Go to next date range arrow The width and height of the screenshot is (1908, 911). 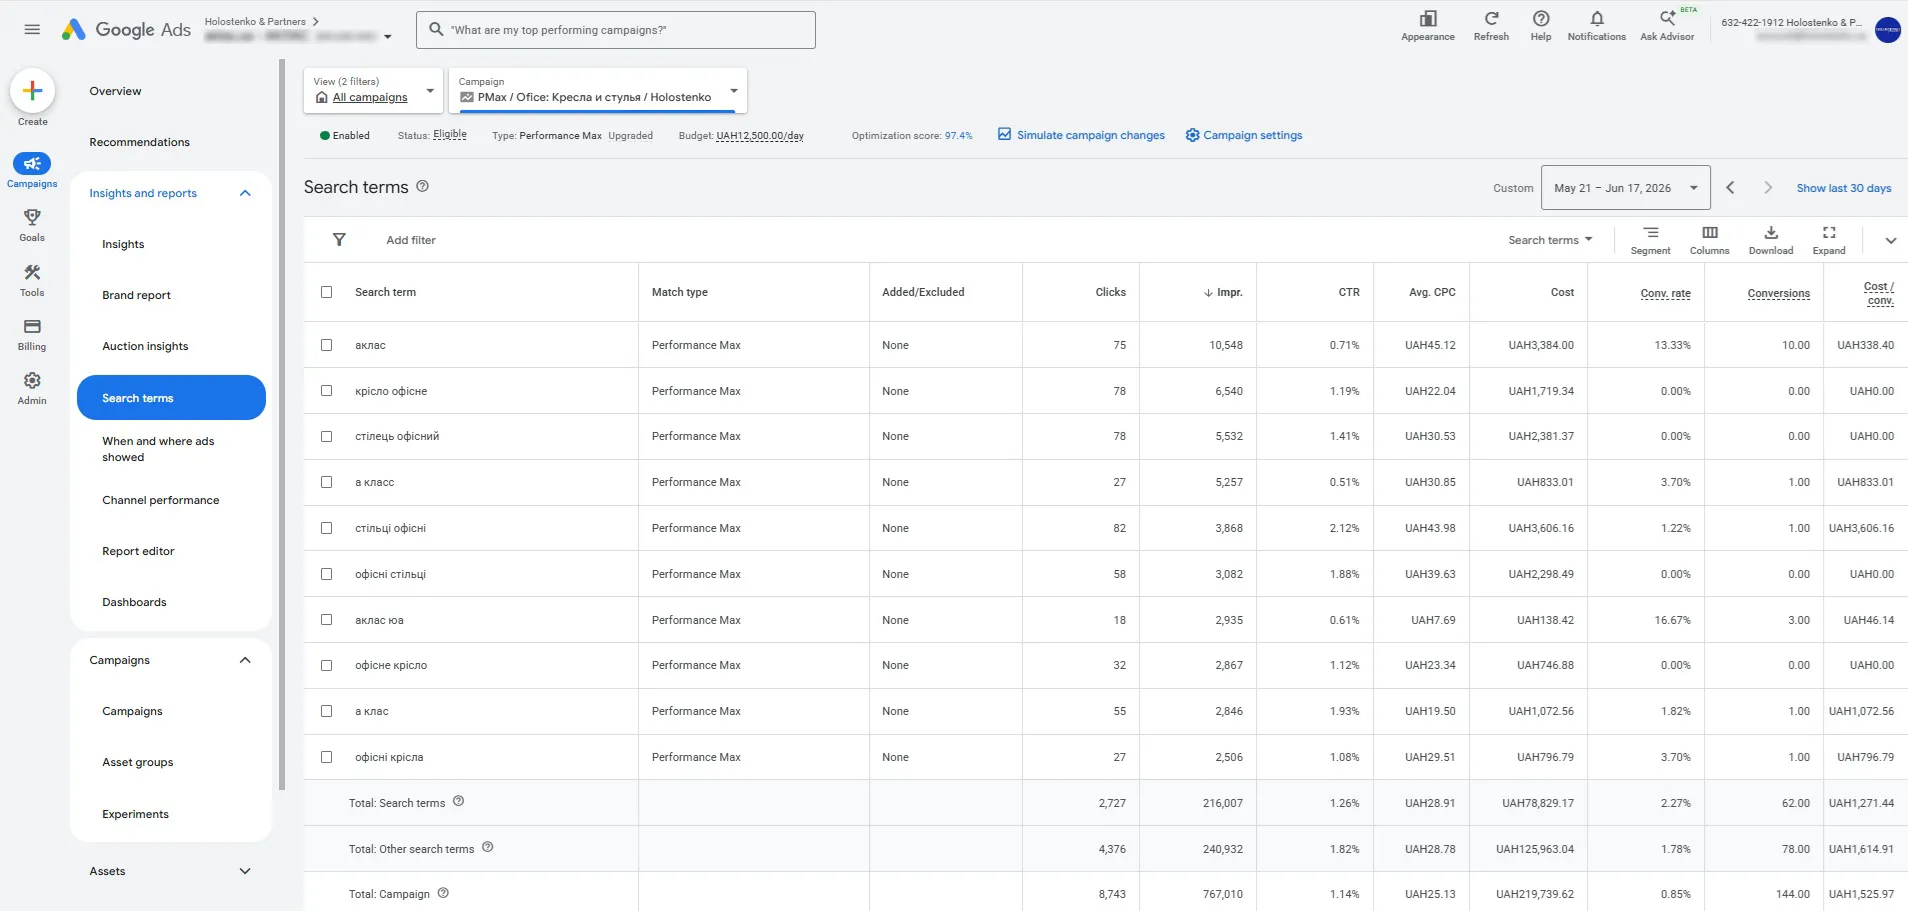point(1768,188)
